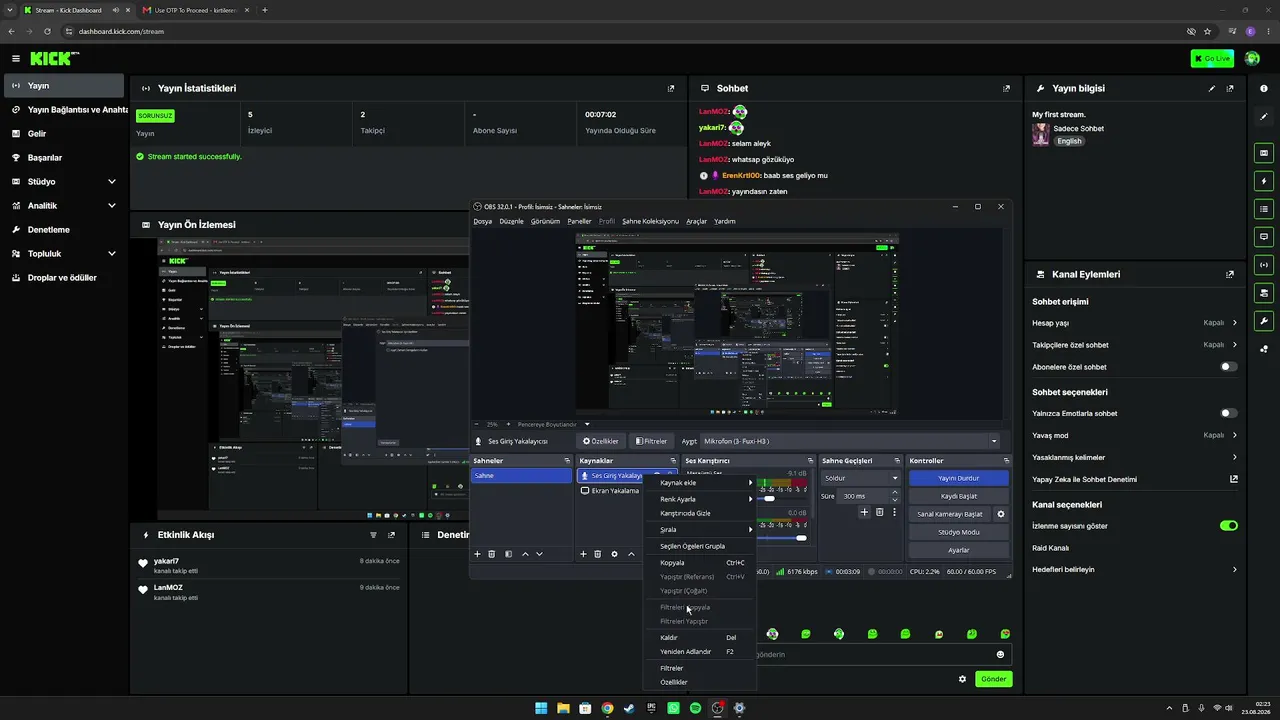Open three-dot options in Sahne Geçişleri
Image resolution: width=1280 pixels, height=720 pixels.
pos(894,512)
